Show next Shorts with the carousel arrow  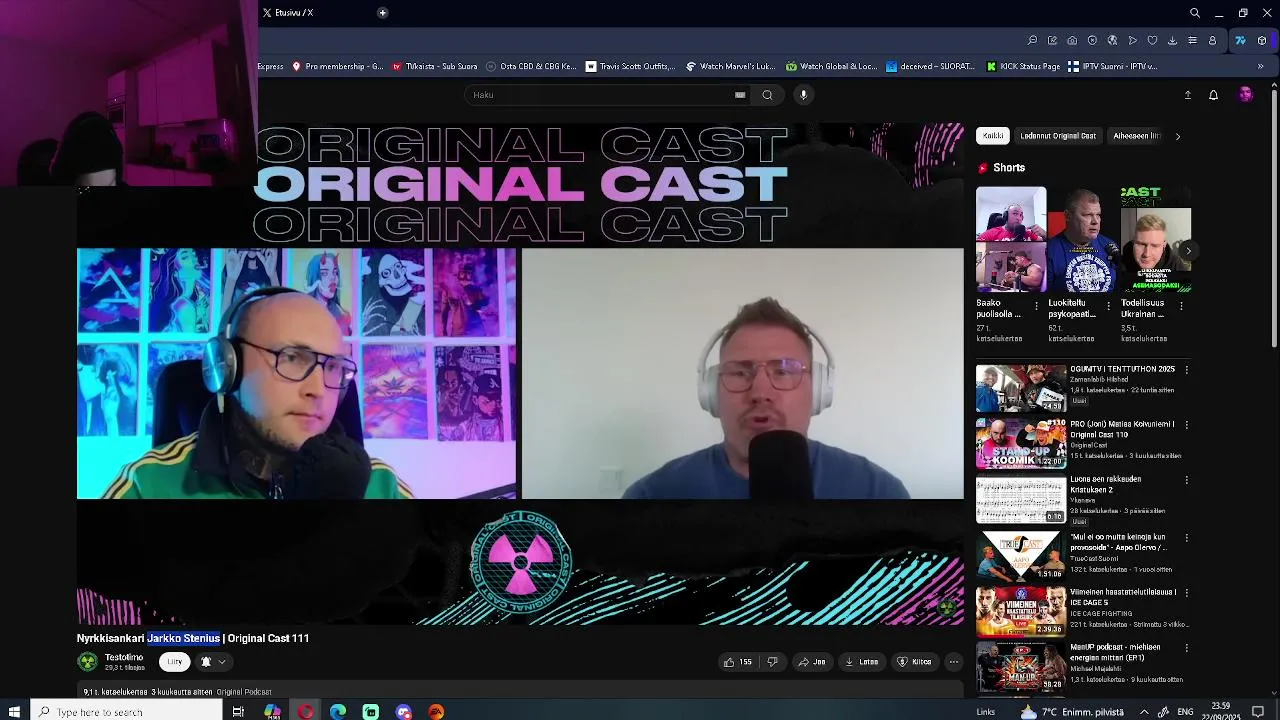pyautogui.click(x=1186, y=249)
